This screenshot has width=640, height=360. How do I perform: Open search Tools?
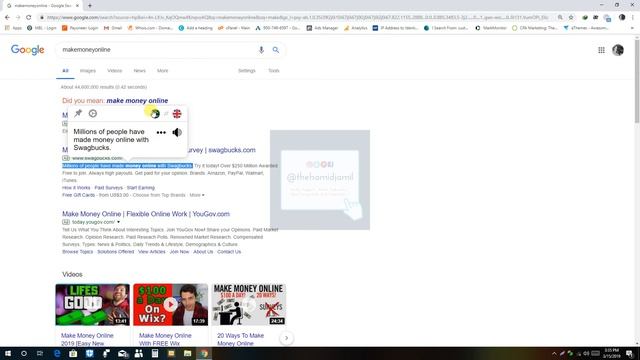point(274,71)
